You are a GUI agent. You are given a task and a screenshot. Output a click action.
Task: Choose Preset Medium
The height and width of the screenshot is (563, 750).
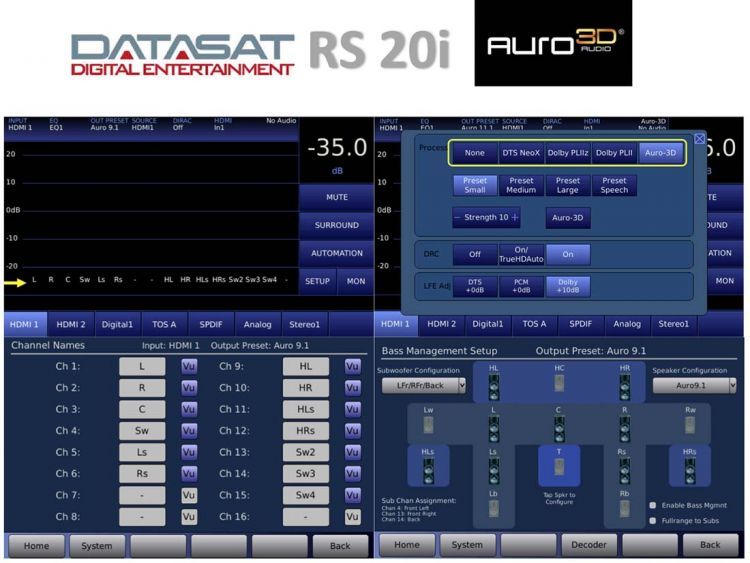(x=521, y=185)
